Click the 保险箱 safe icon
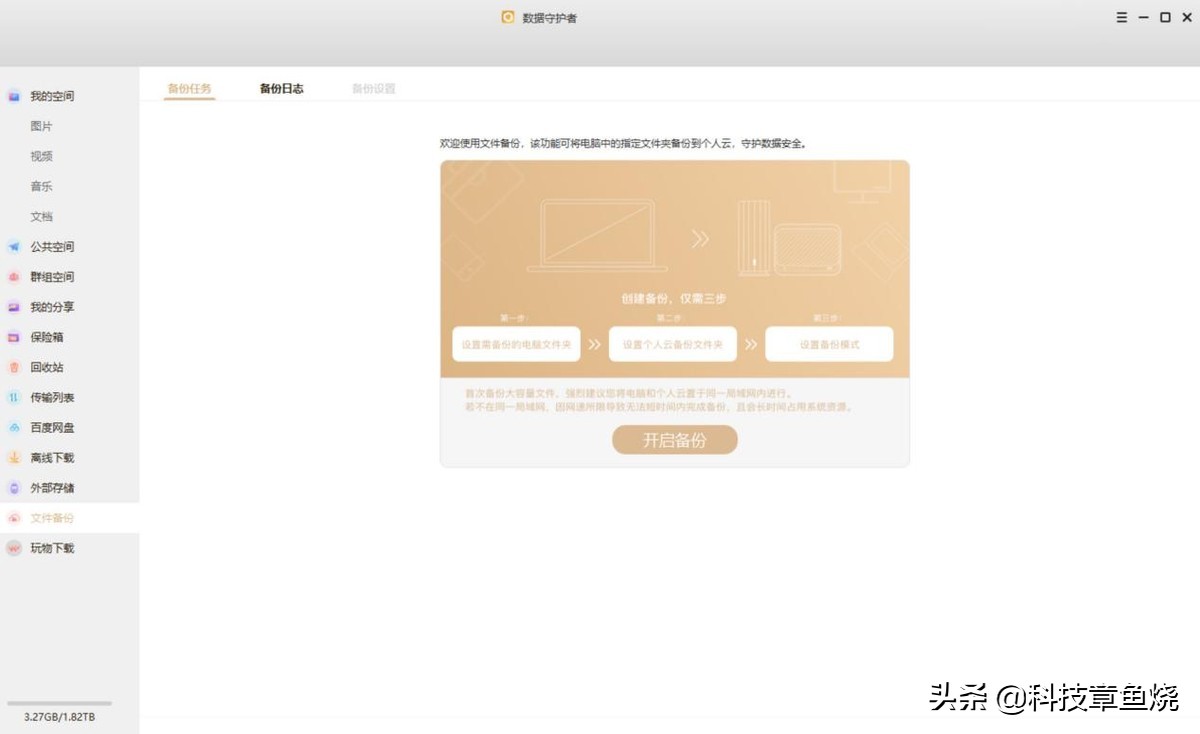The image size is (1200, 734). pyautogui.click(x=14, y=337)
